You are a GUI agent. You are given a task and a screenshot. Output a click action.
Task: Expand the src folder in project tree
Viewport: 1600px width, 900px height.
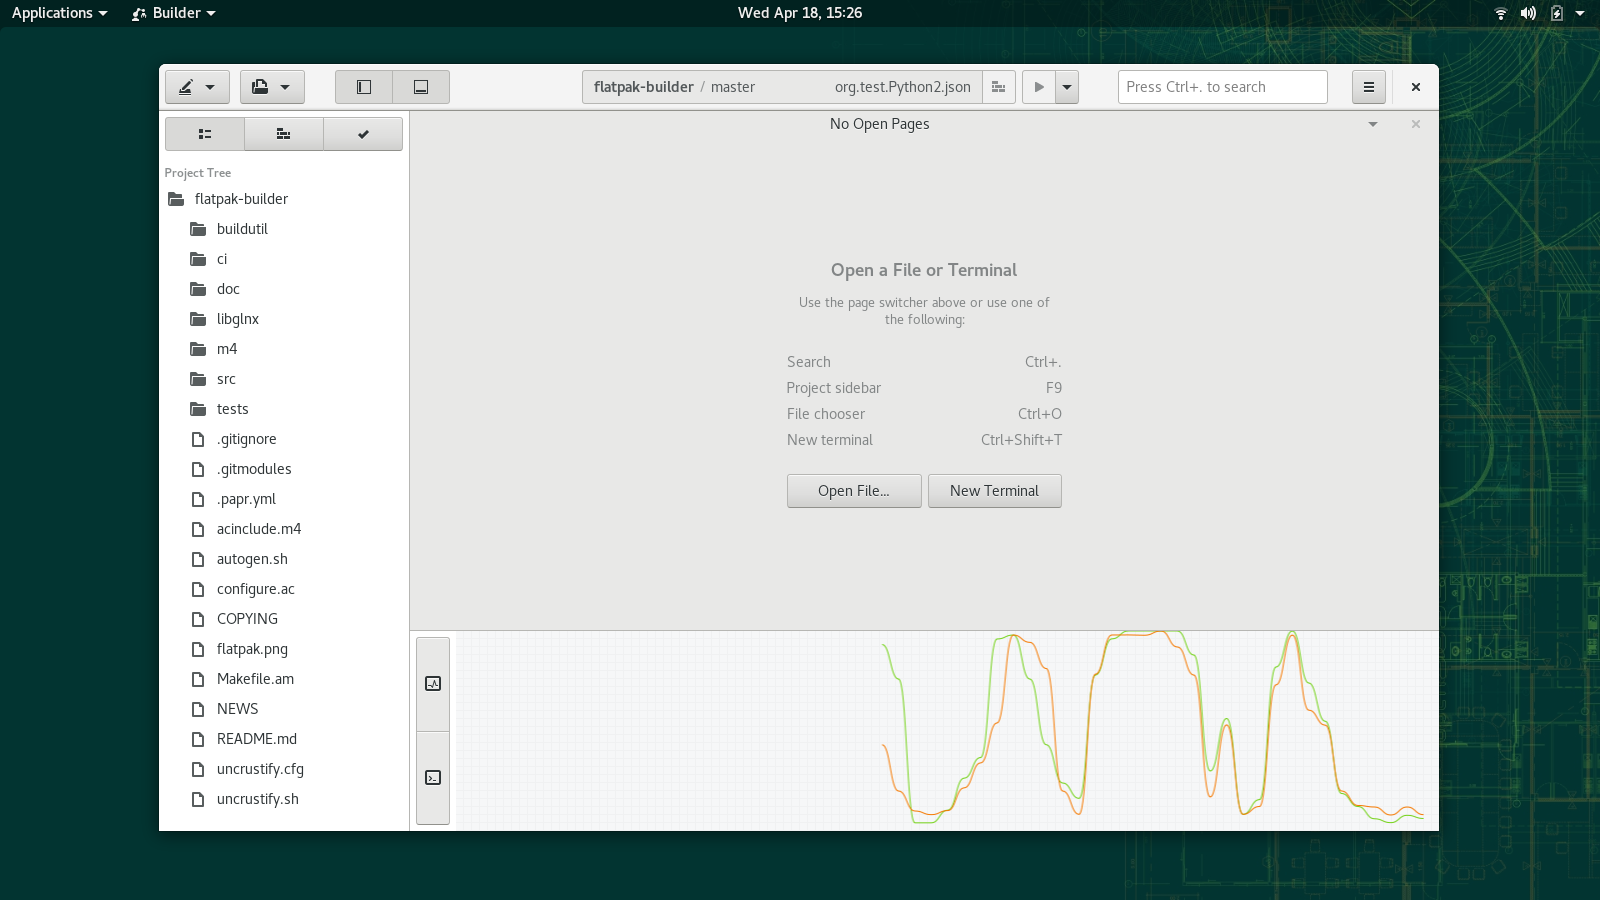[226, 379]
